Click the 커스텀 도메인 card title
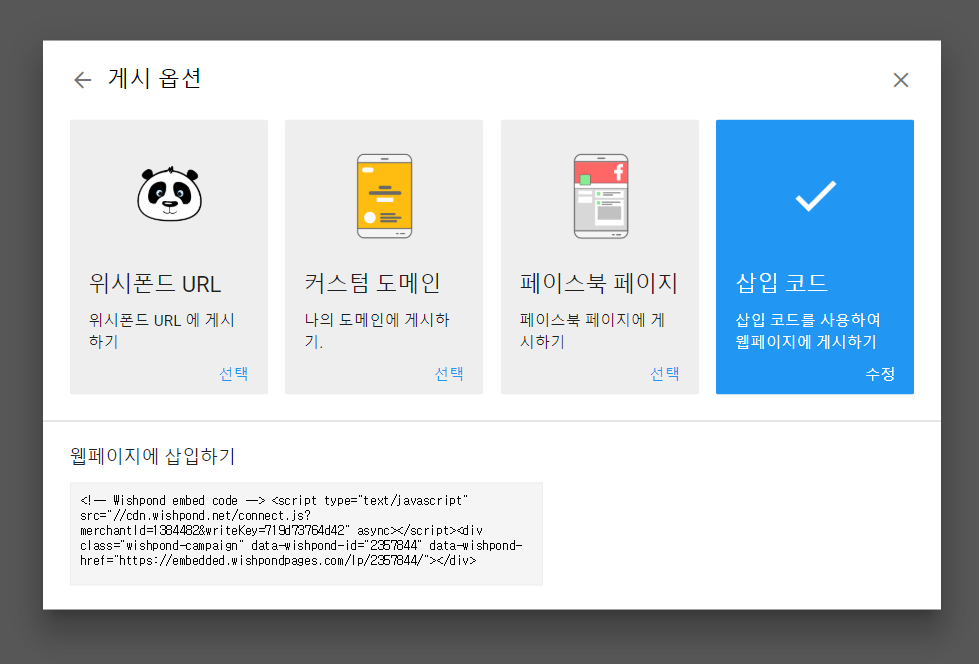 tap(372, 283)
